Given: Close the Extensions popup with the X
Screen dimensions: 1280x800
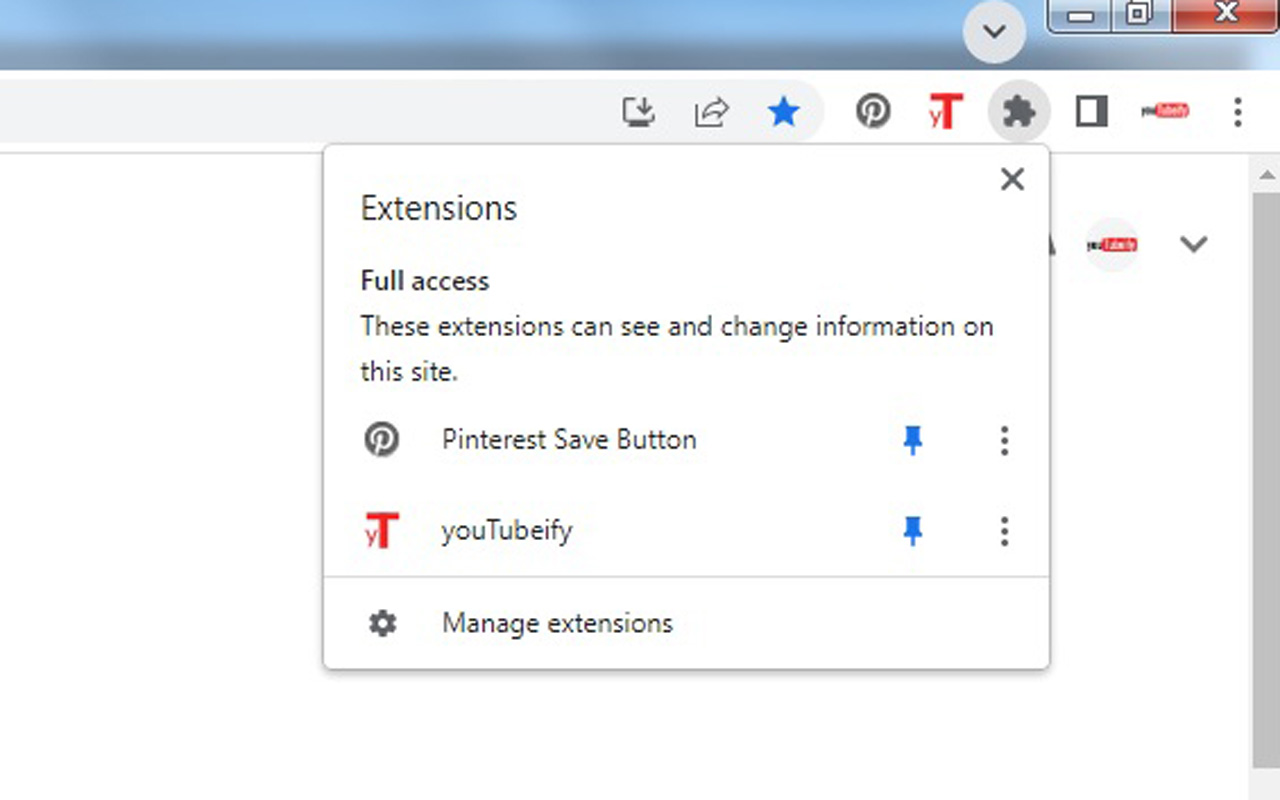Looking at the screenshot, I should (1012, 179).
